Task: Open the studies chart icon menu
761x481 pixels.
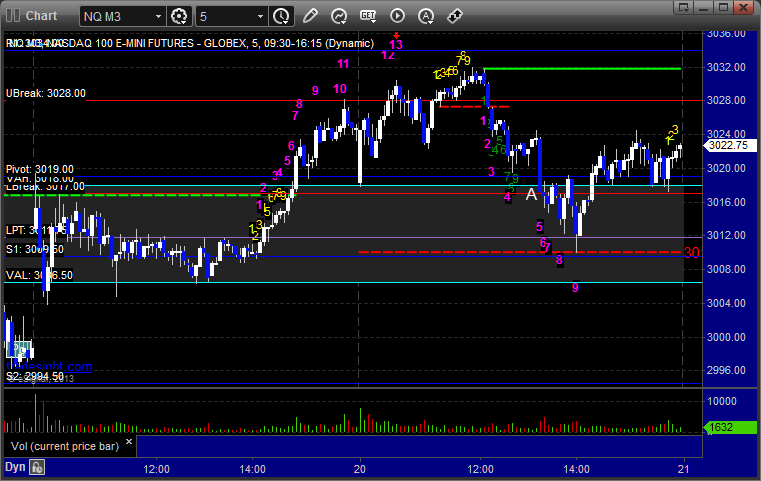Action: pyautogui.click(x=339, y=16)
